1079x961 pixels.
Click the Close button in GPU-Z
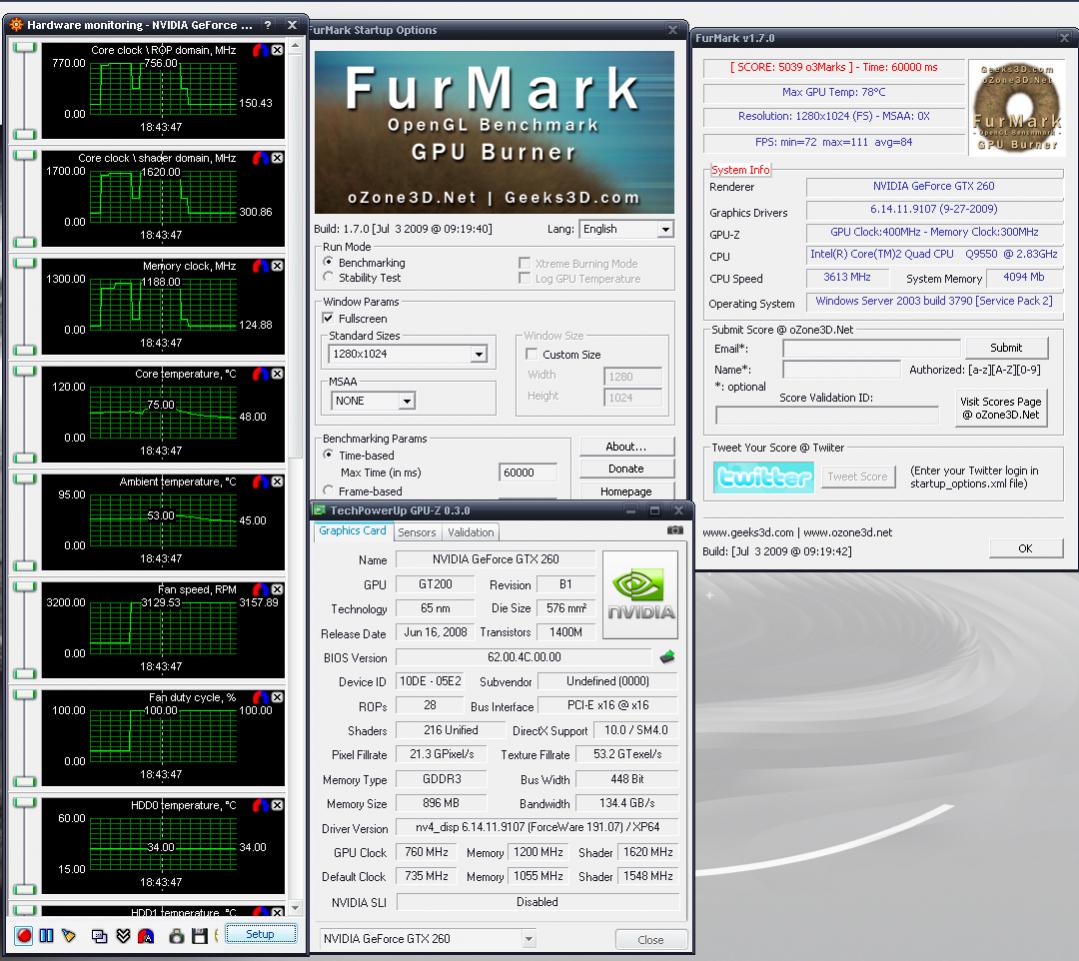(650, 940)
